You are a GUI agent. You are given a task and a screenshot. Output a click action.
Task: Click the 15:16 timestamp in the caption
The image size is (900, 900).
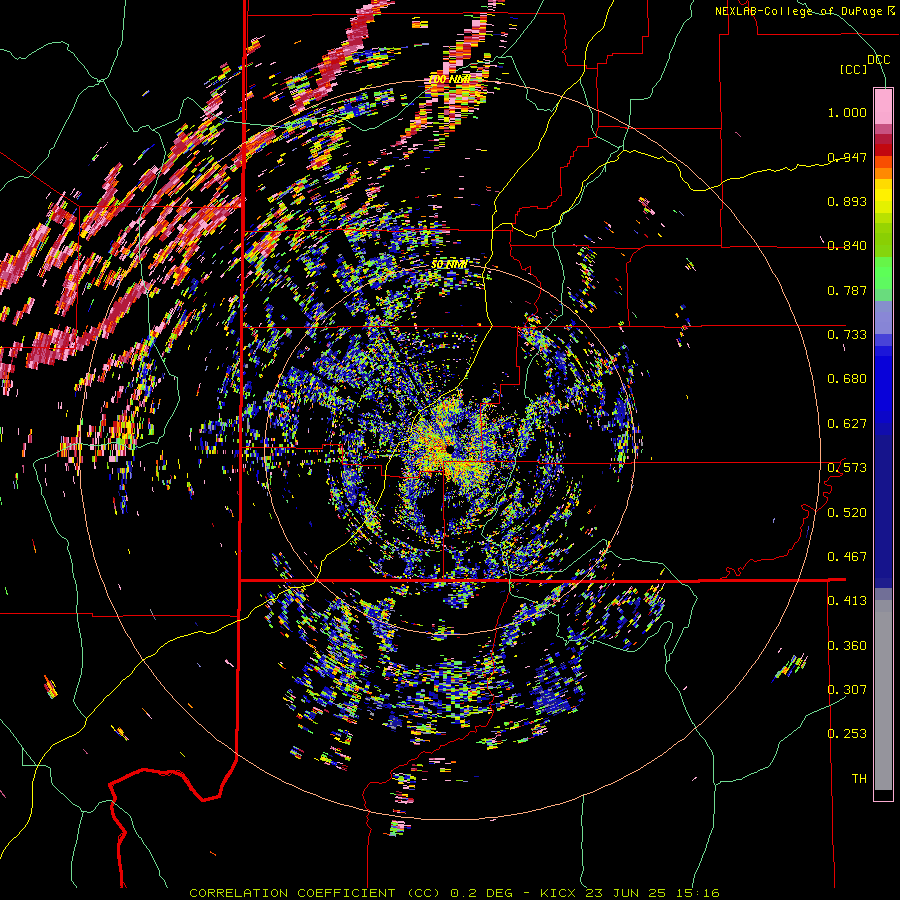click(697, 893)
